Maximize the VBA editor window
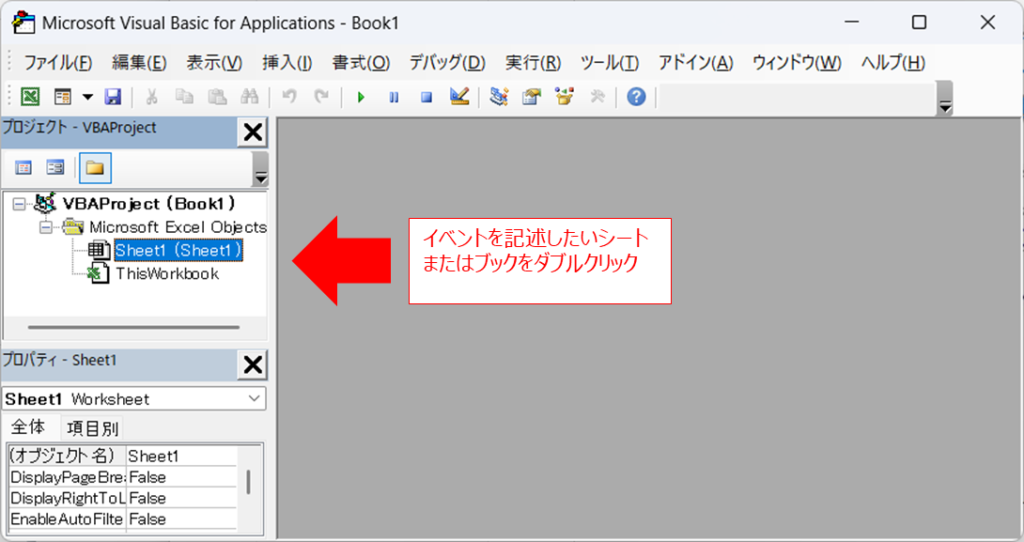Screen dimensions: 1024x542 tap(919, 22)
